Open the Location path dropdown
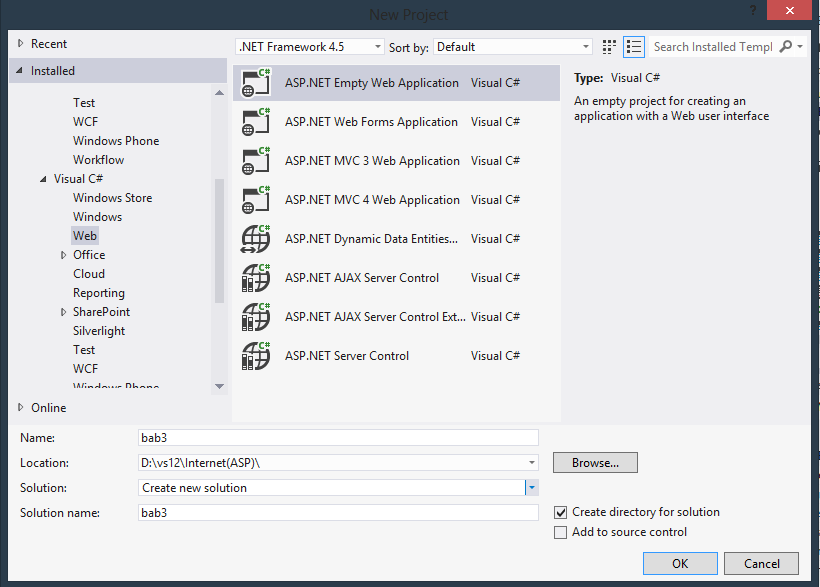Image resolution: width=820 pixels, height=587 pixels. click(531, 462)
